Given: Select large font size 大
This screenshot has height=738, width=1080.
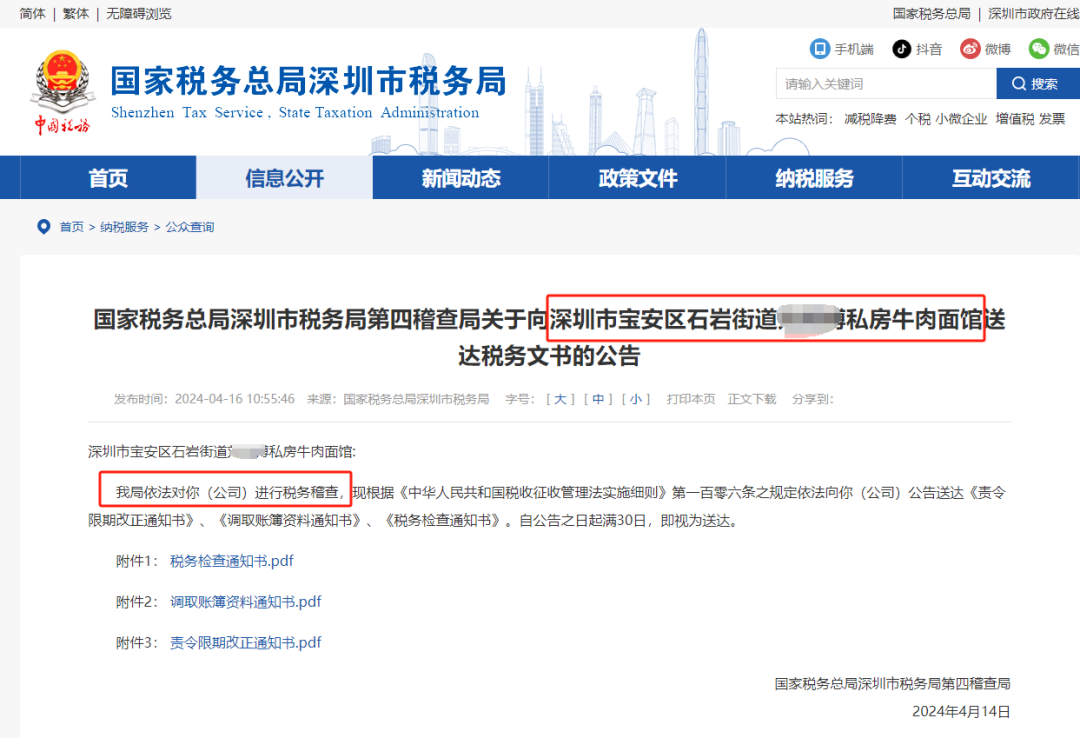Looking at the screenshot, I should 559,399.
